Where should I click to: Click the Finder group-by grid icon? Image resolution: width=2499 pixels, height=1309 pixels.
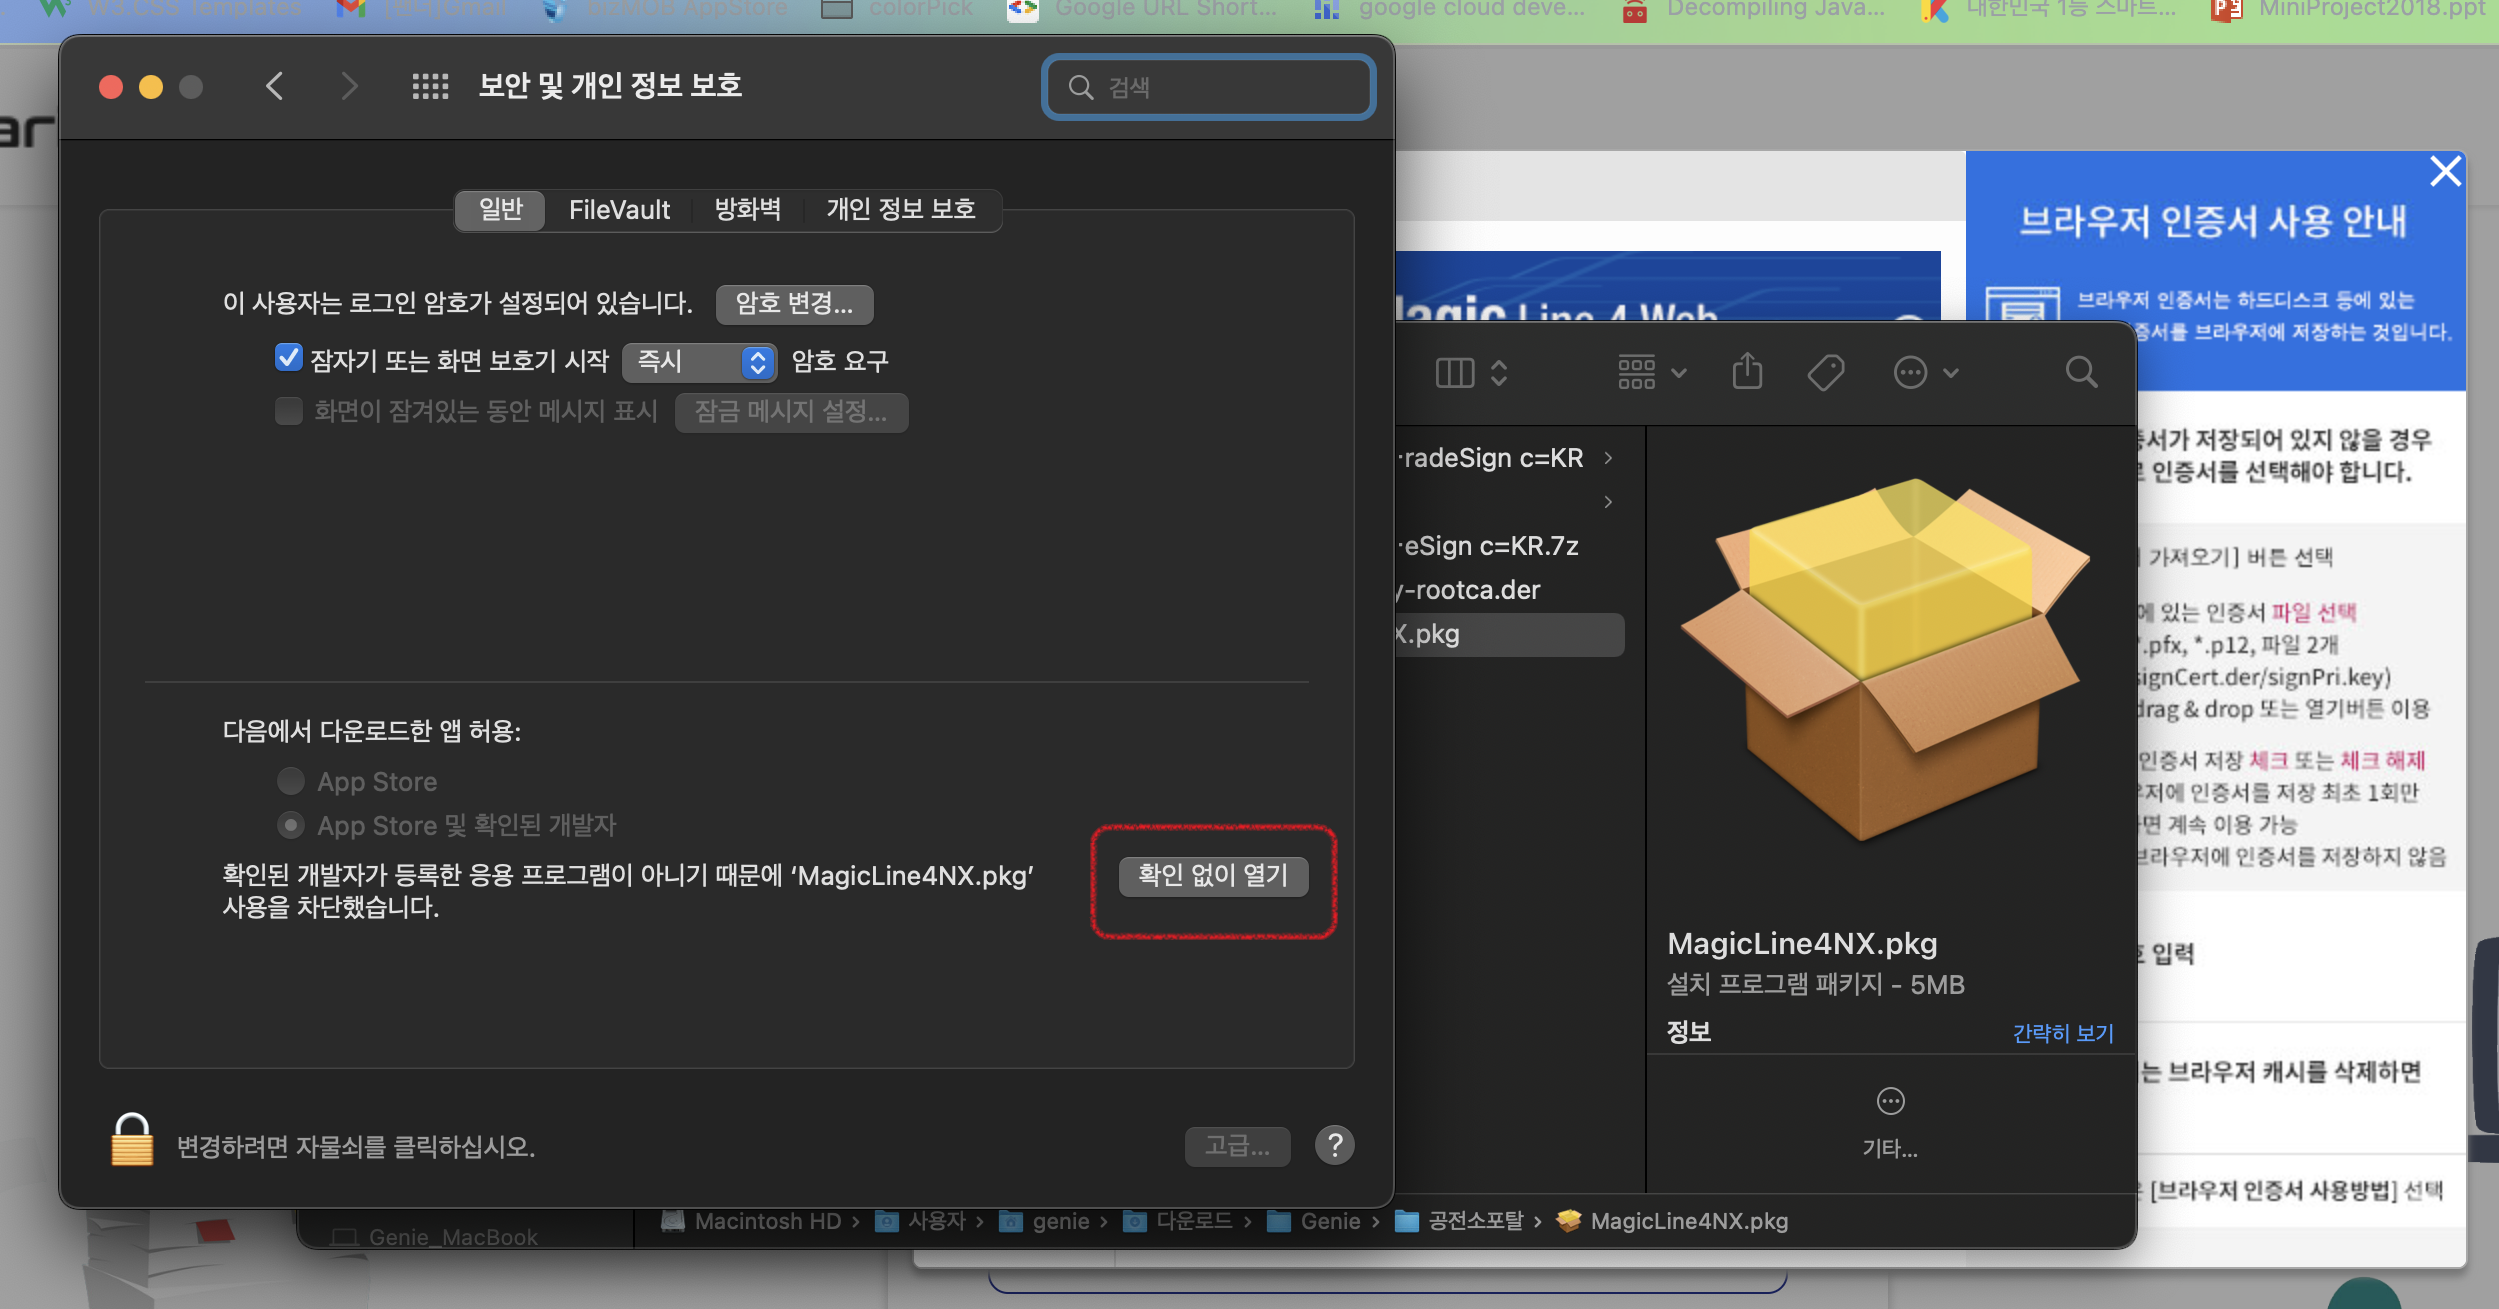point(1637,373)
